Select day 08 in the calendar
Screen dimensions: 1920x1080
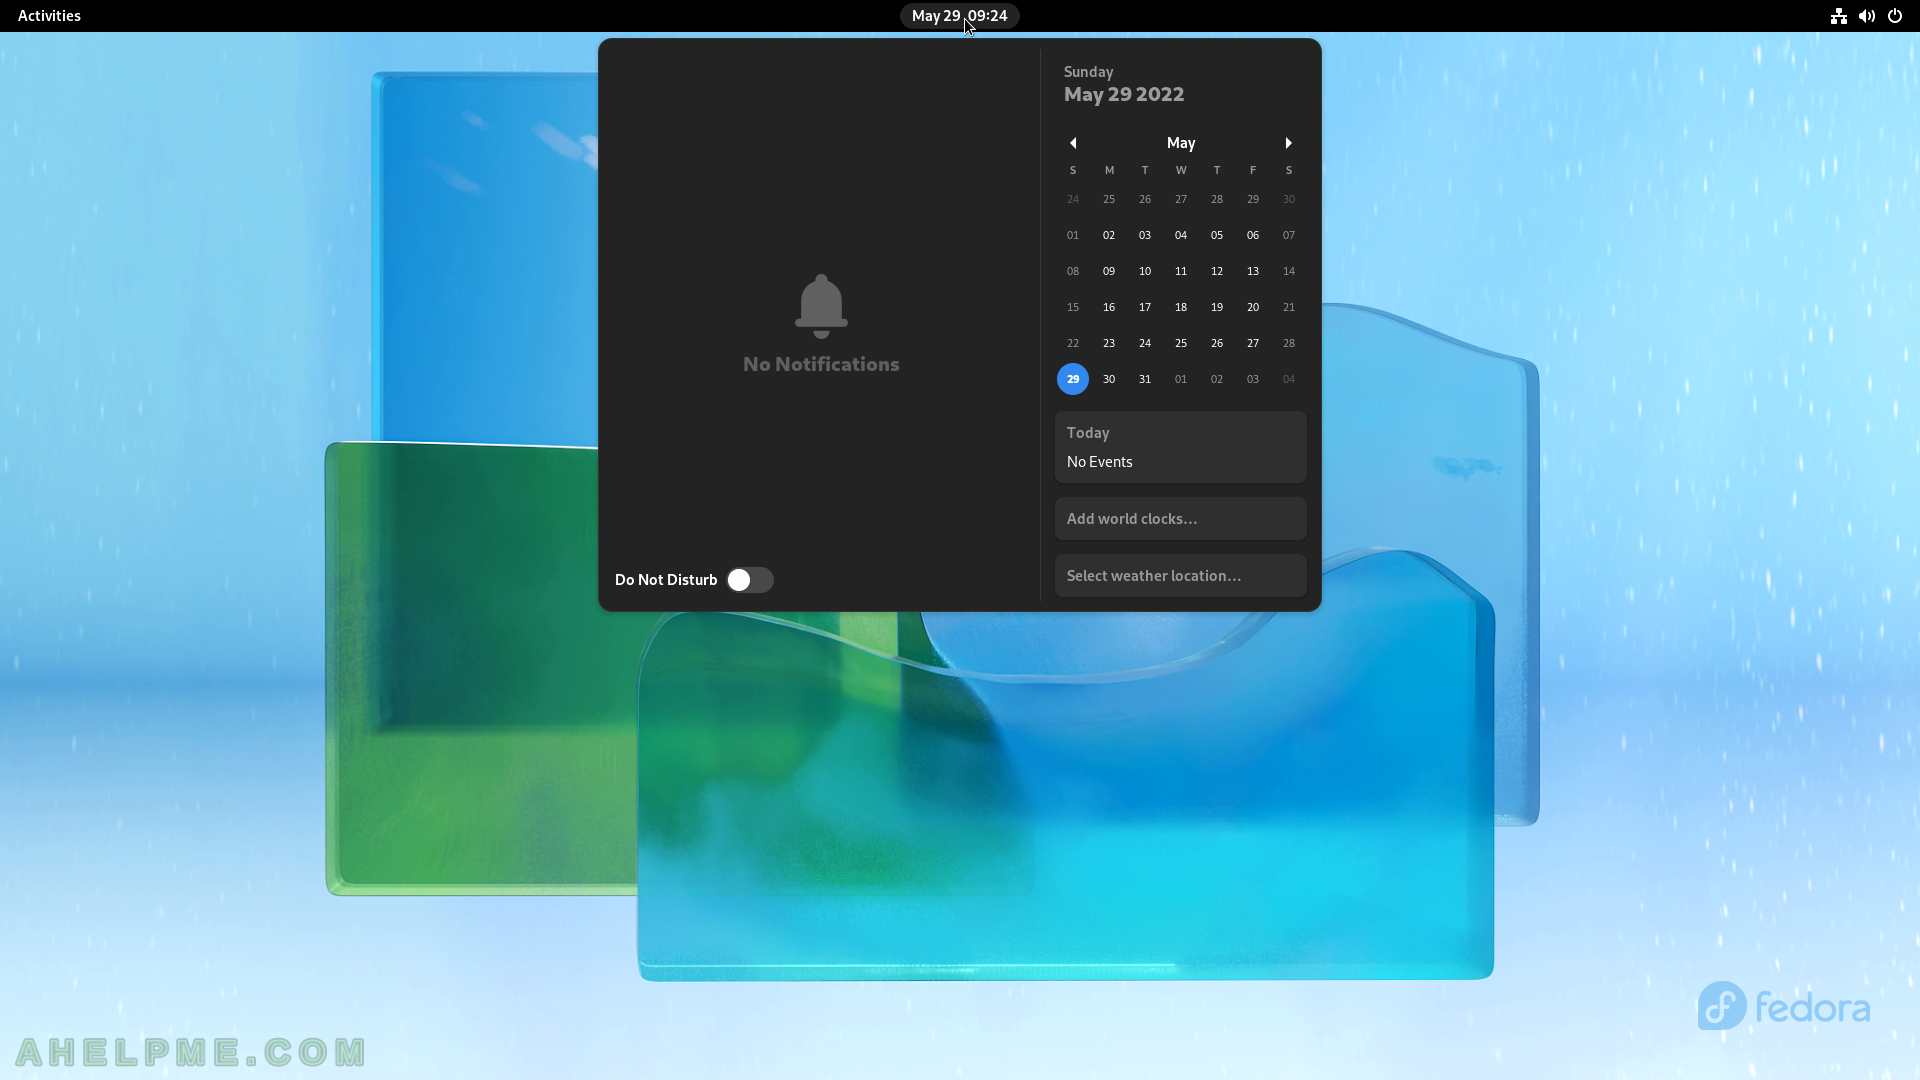[1073, 271]
